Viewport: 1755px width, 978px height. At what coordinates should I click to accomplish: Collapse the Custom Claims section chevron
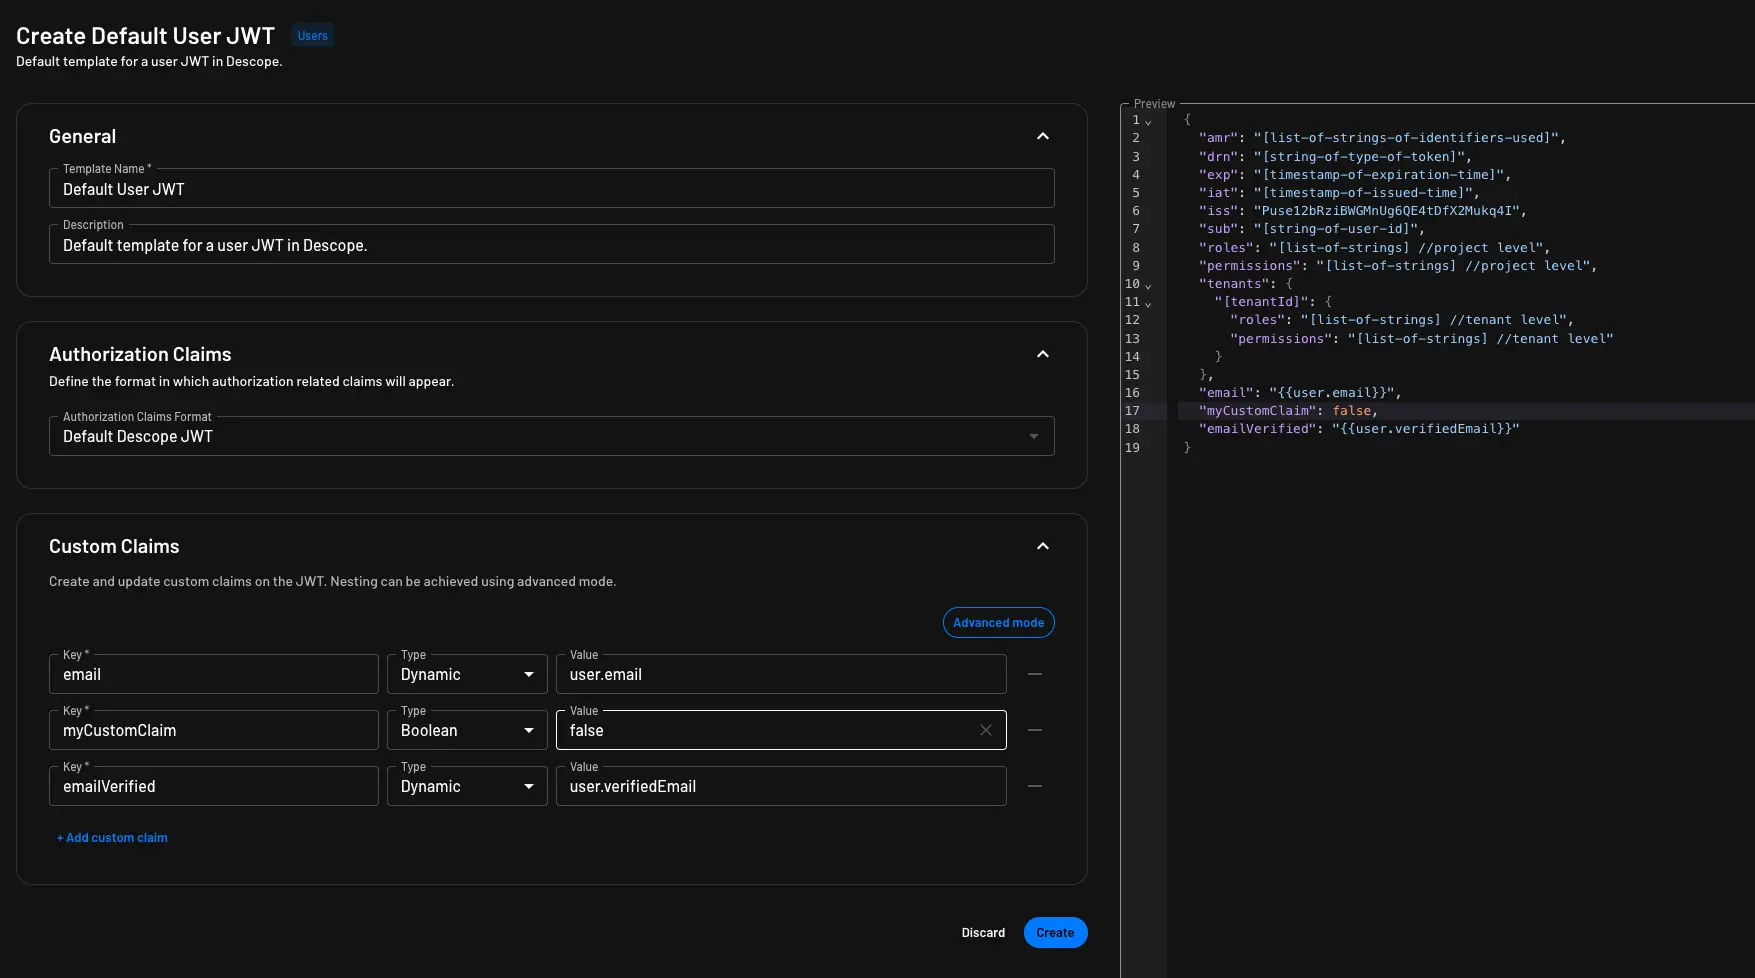(1043, 546)
